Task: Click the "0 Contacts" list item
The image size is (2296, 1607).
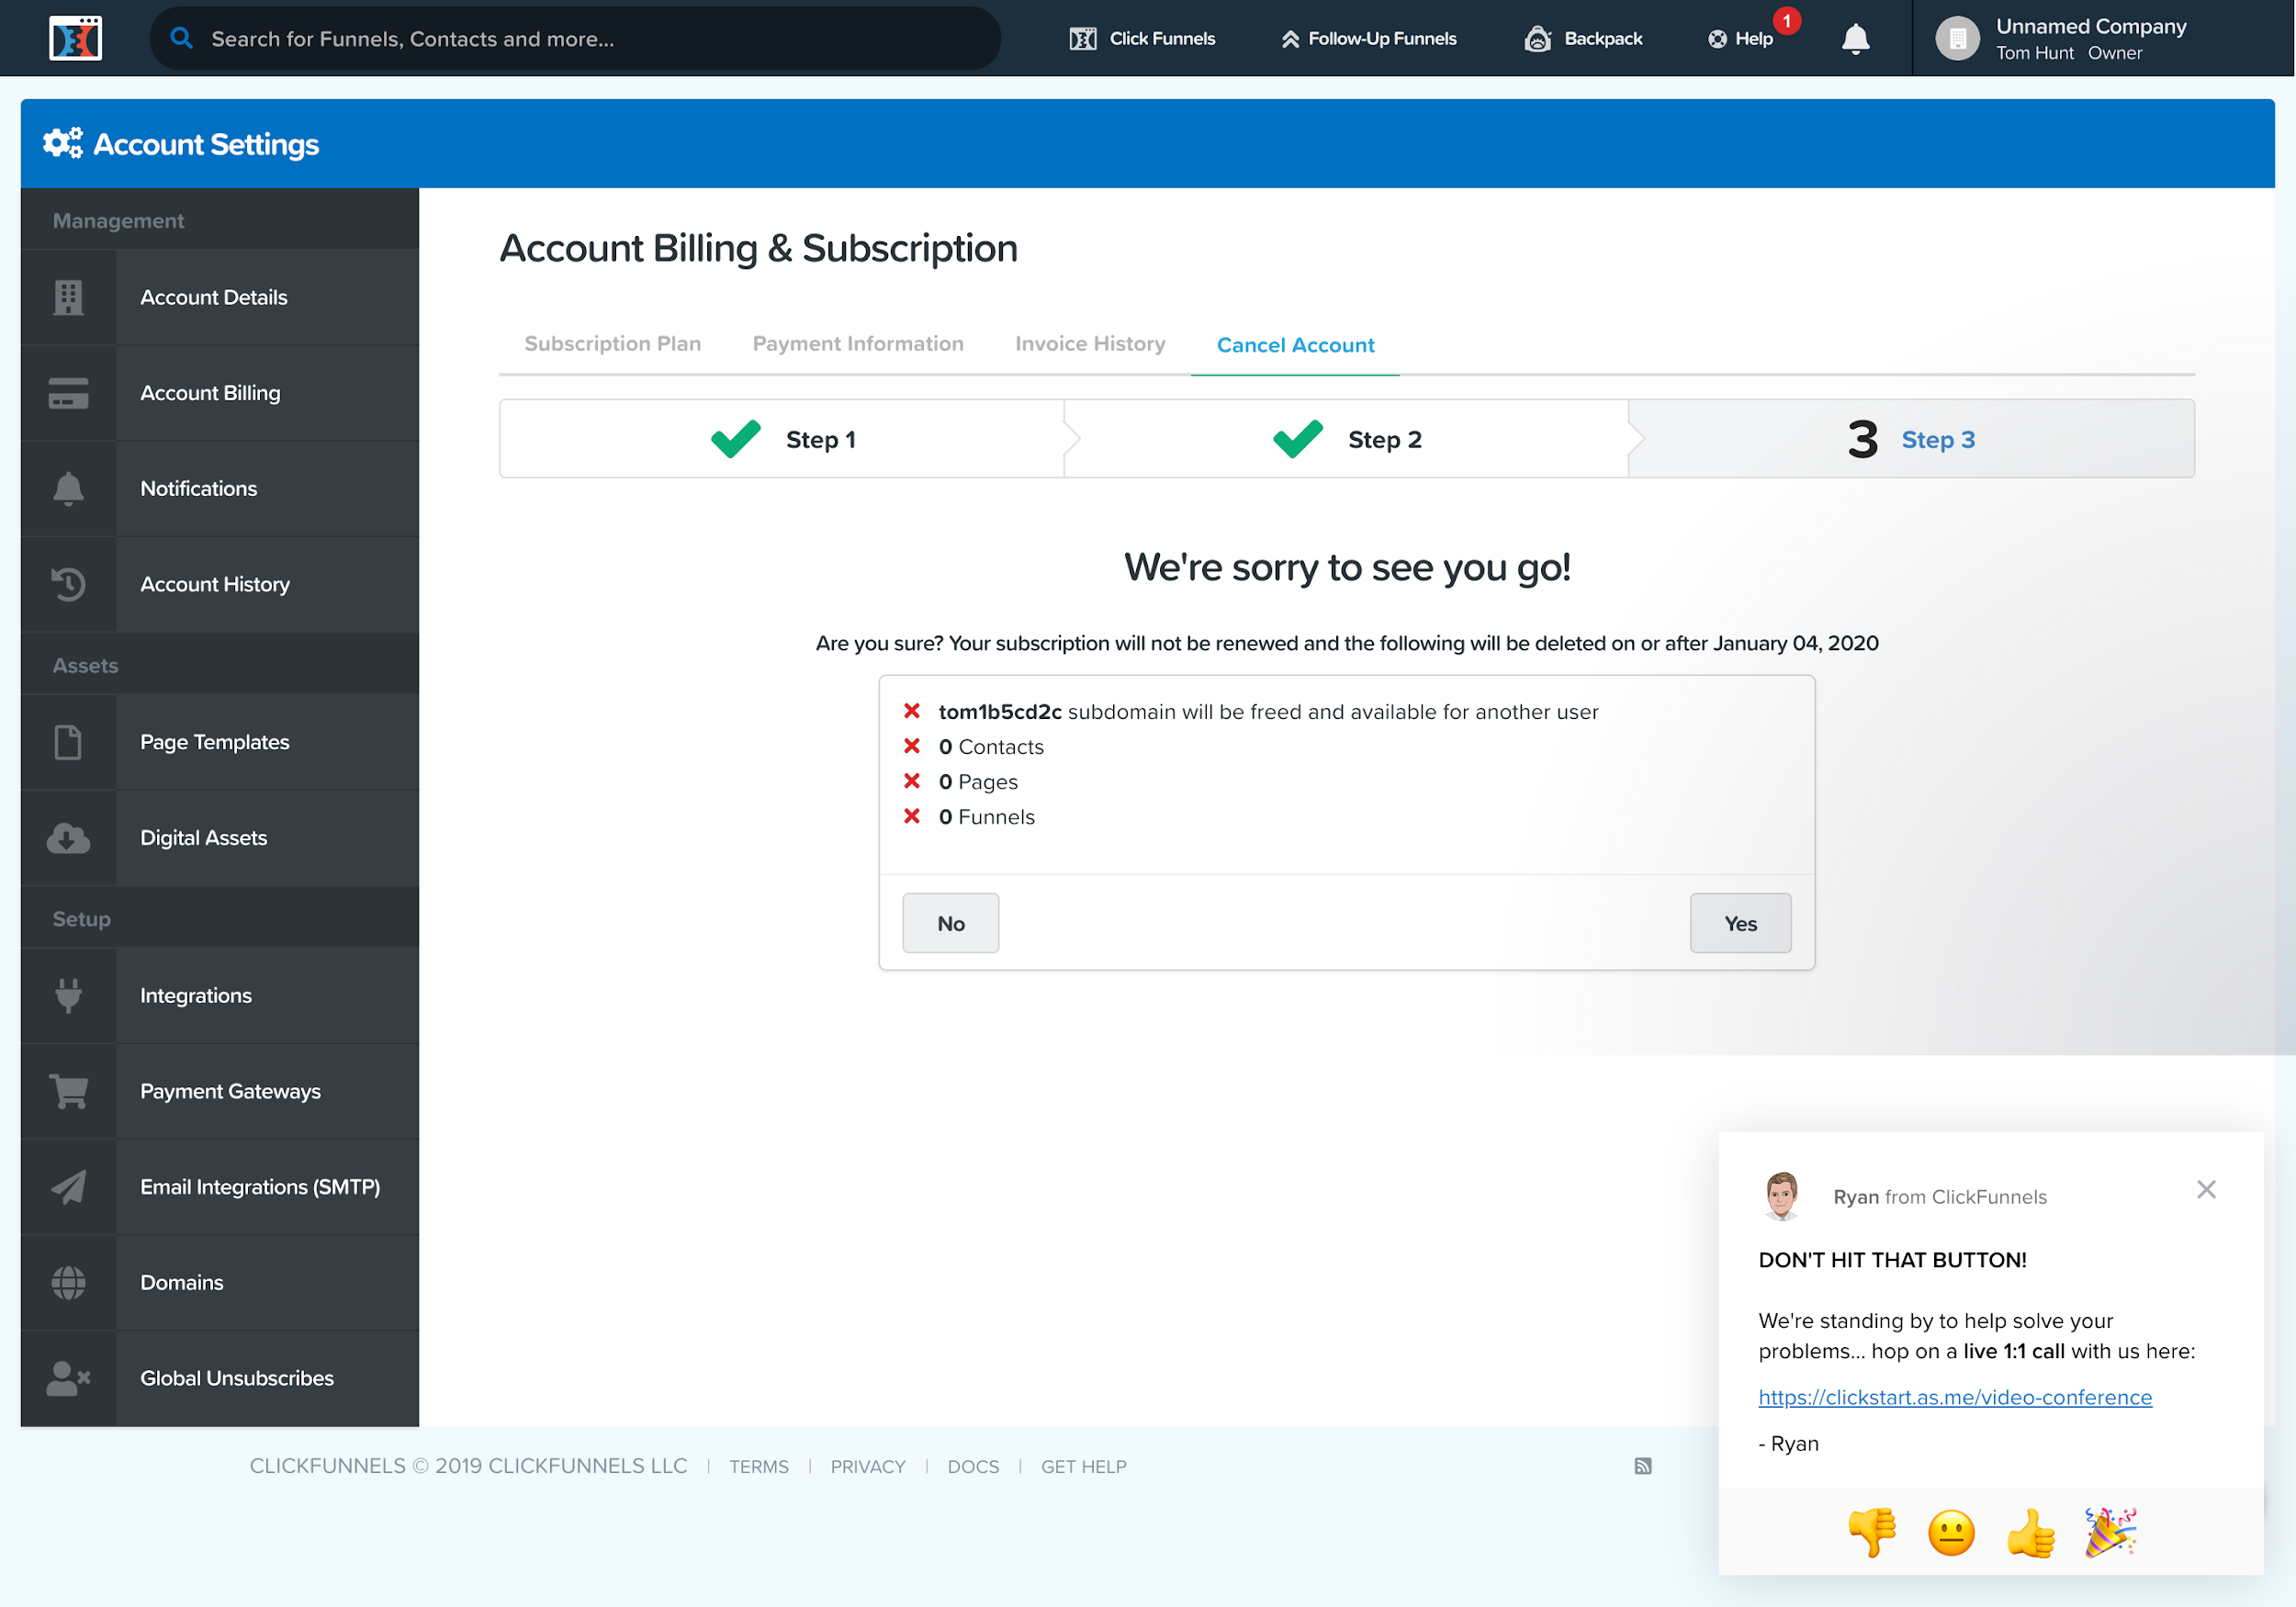Action: (990, 746)
